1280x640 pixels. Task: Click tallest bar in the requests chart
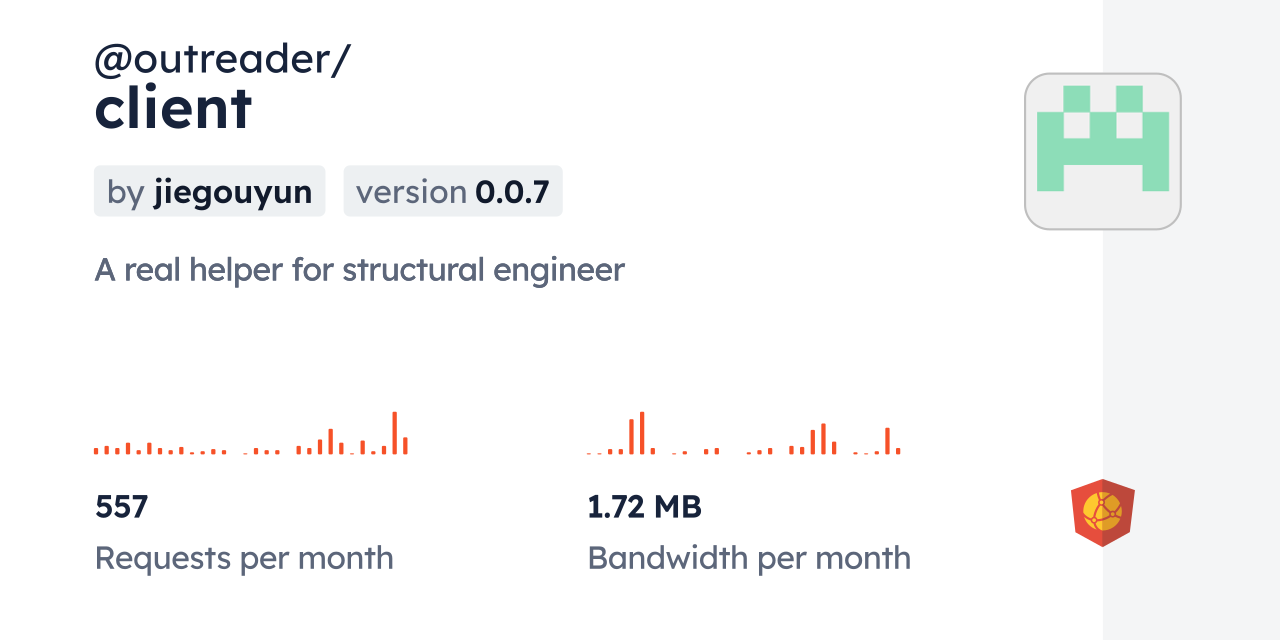(x=395, y=433)
